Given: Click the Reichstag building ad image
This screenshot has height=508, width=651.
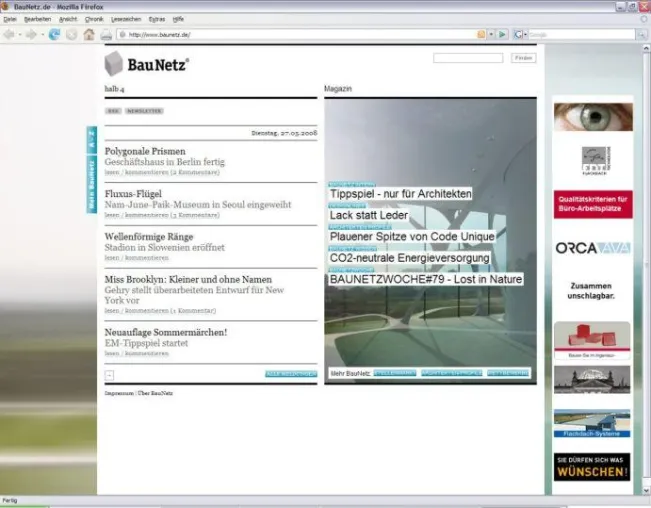Looking at the screenshot, I should pyautogui.click(x=592, y=379).
